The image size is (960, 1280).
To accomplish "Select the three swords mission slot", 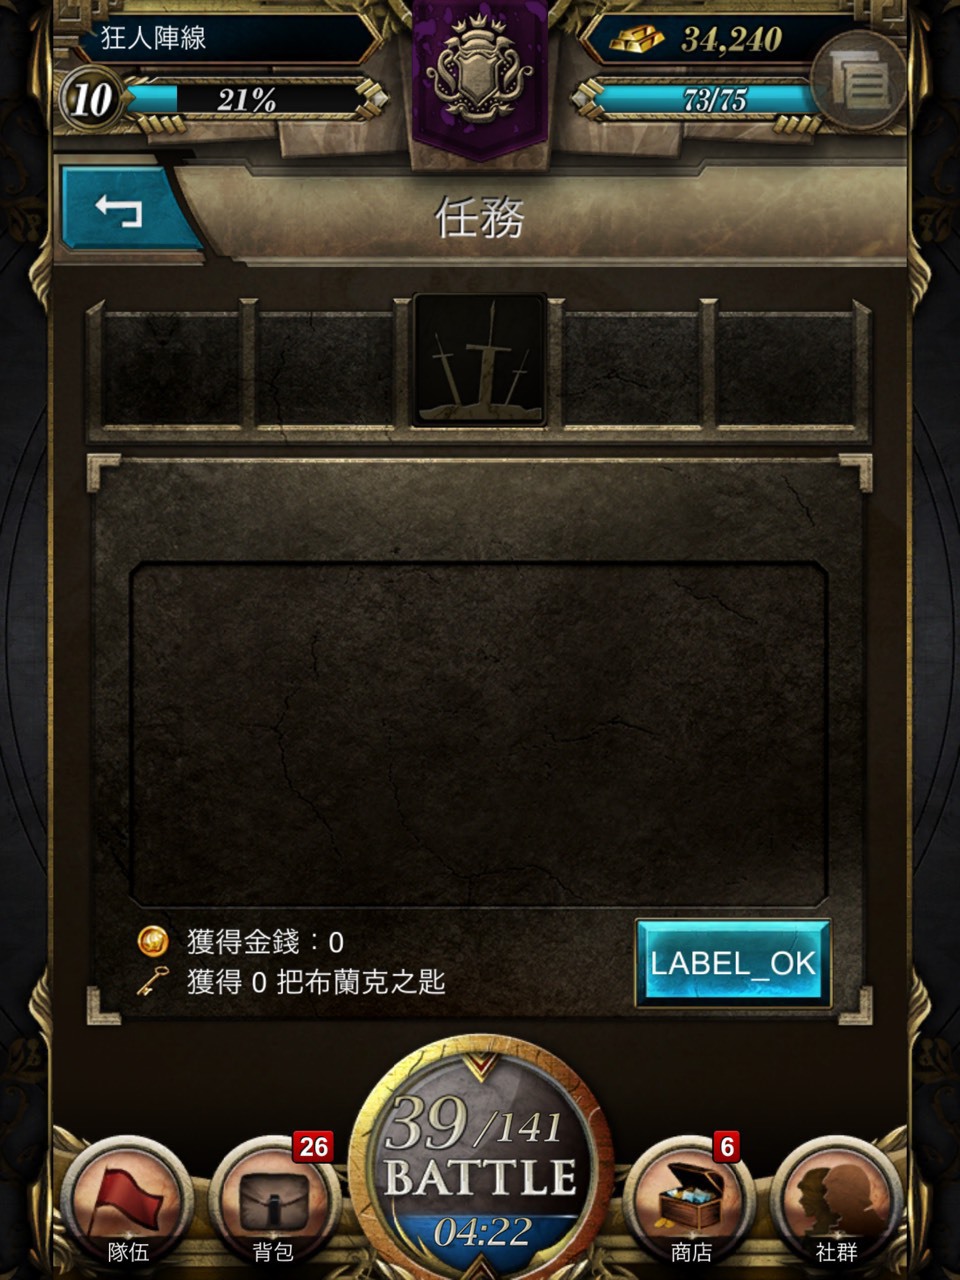I will tap(480, 360).
